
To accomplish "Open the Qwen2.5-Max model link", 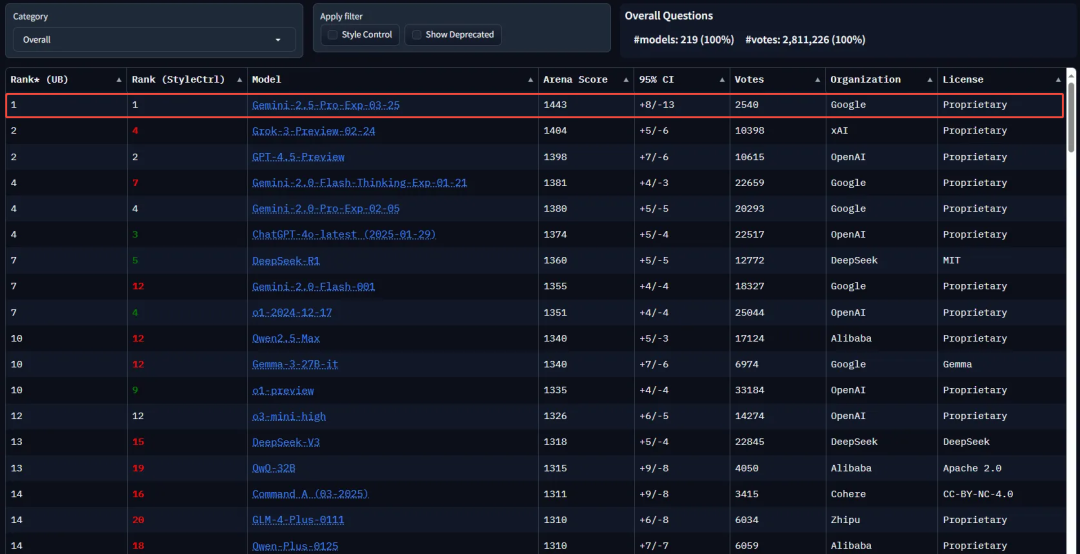I will point(286,338).
